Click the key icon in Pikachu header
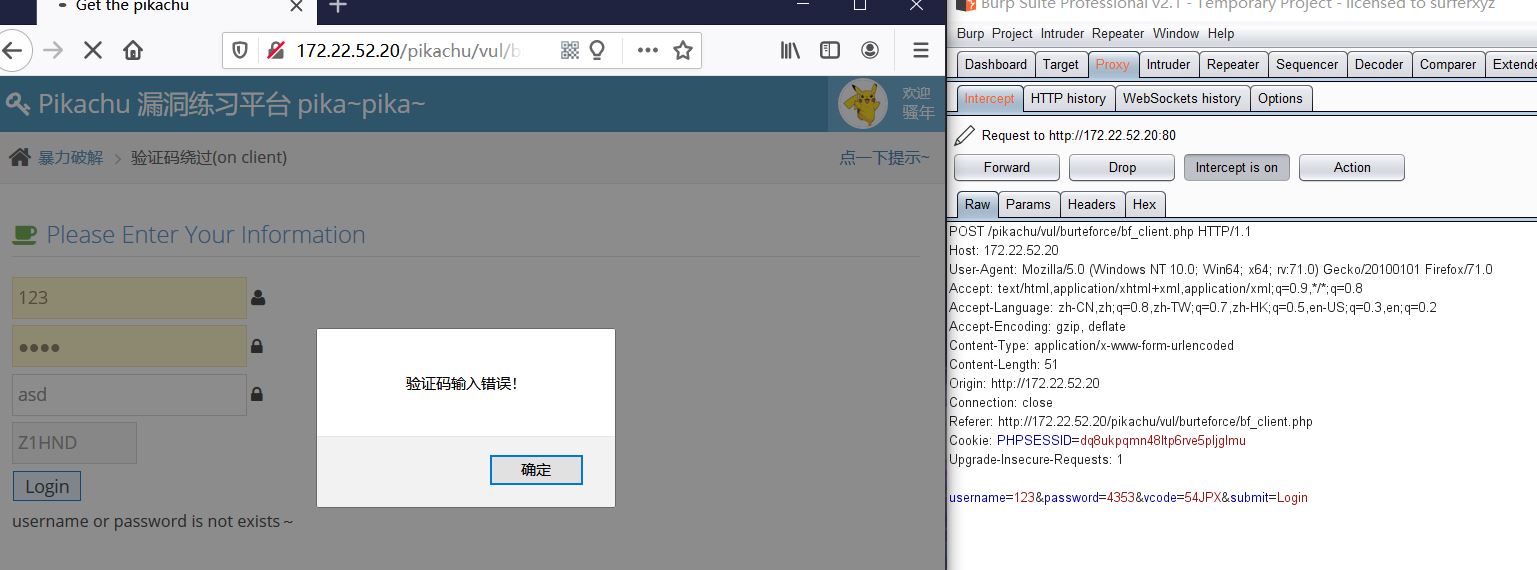Image resolution: width=1537 pixels, height=570 pixels. pyautogui.click(x=17, y=104)
